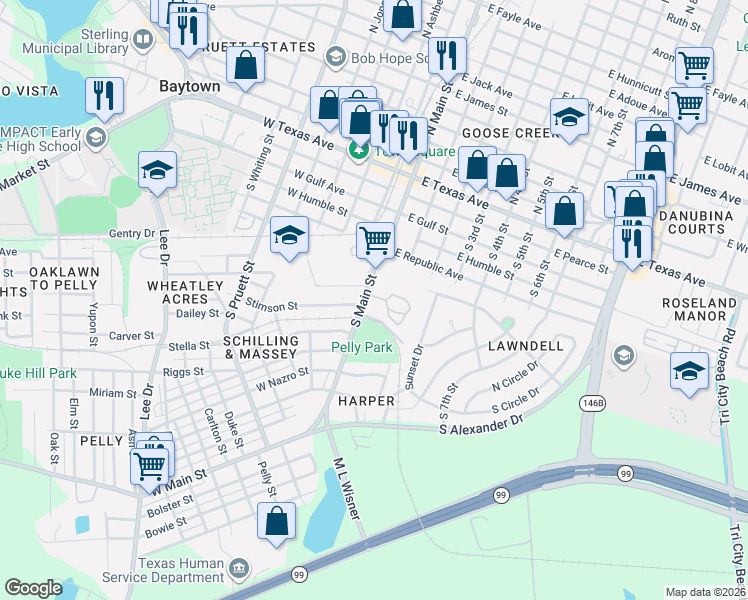Click the Bob Hope School icon
The width and height of the screenshot is (748, 600).
click(335, 57)
